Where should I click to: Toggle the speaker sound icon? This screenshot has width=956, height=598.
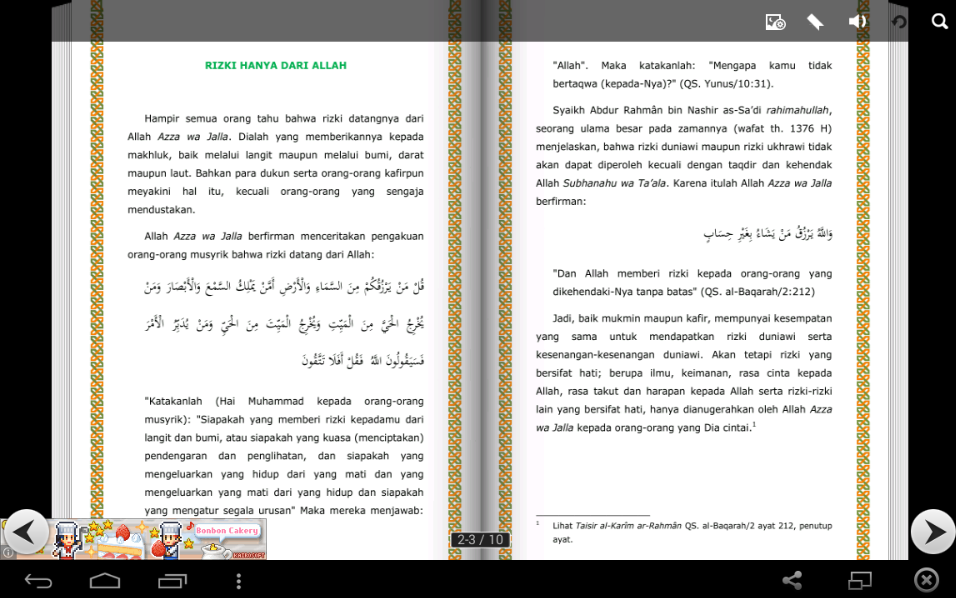tap(857, 22)
